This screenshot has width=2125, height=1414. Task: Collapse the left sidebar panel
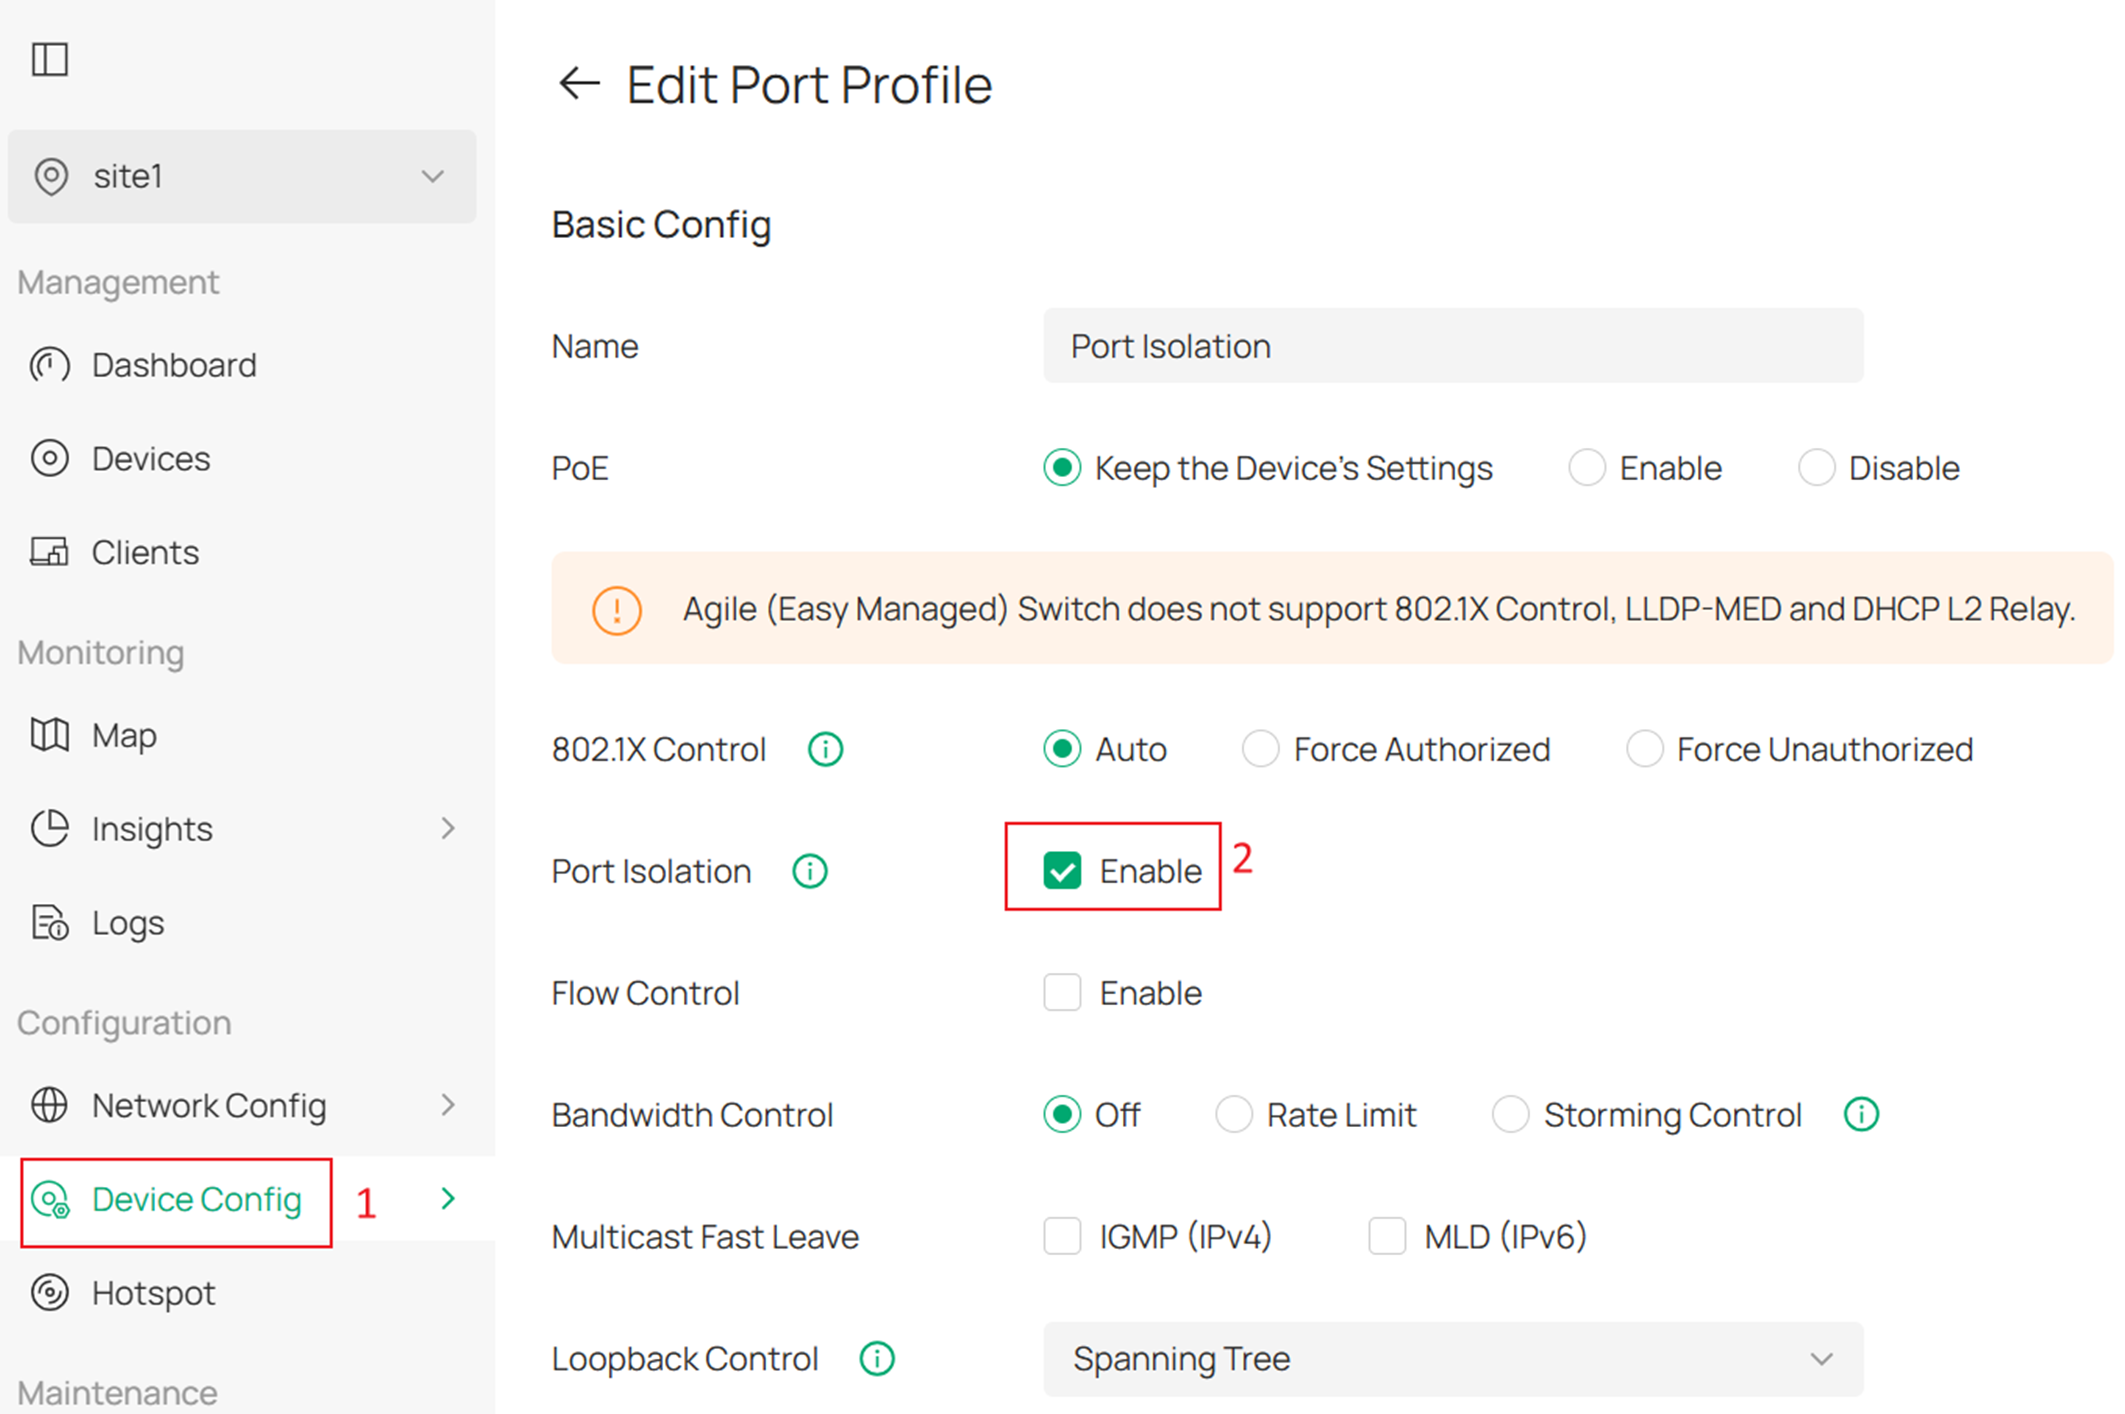(x=50, y=59)
